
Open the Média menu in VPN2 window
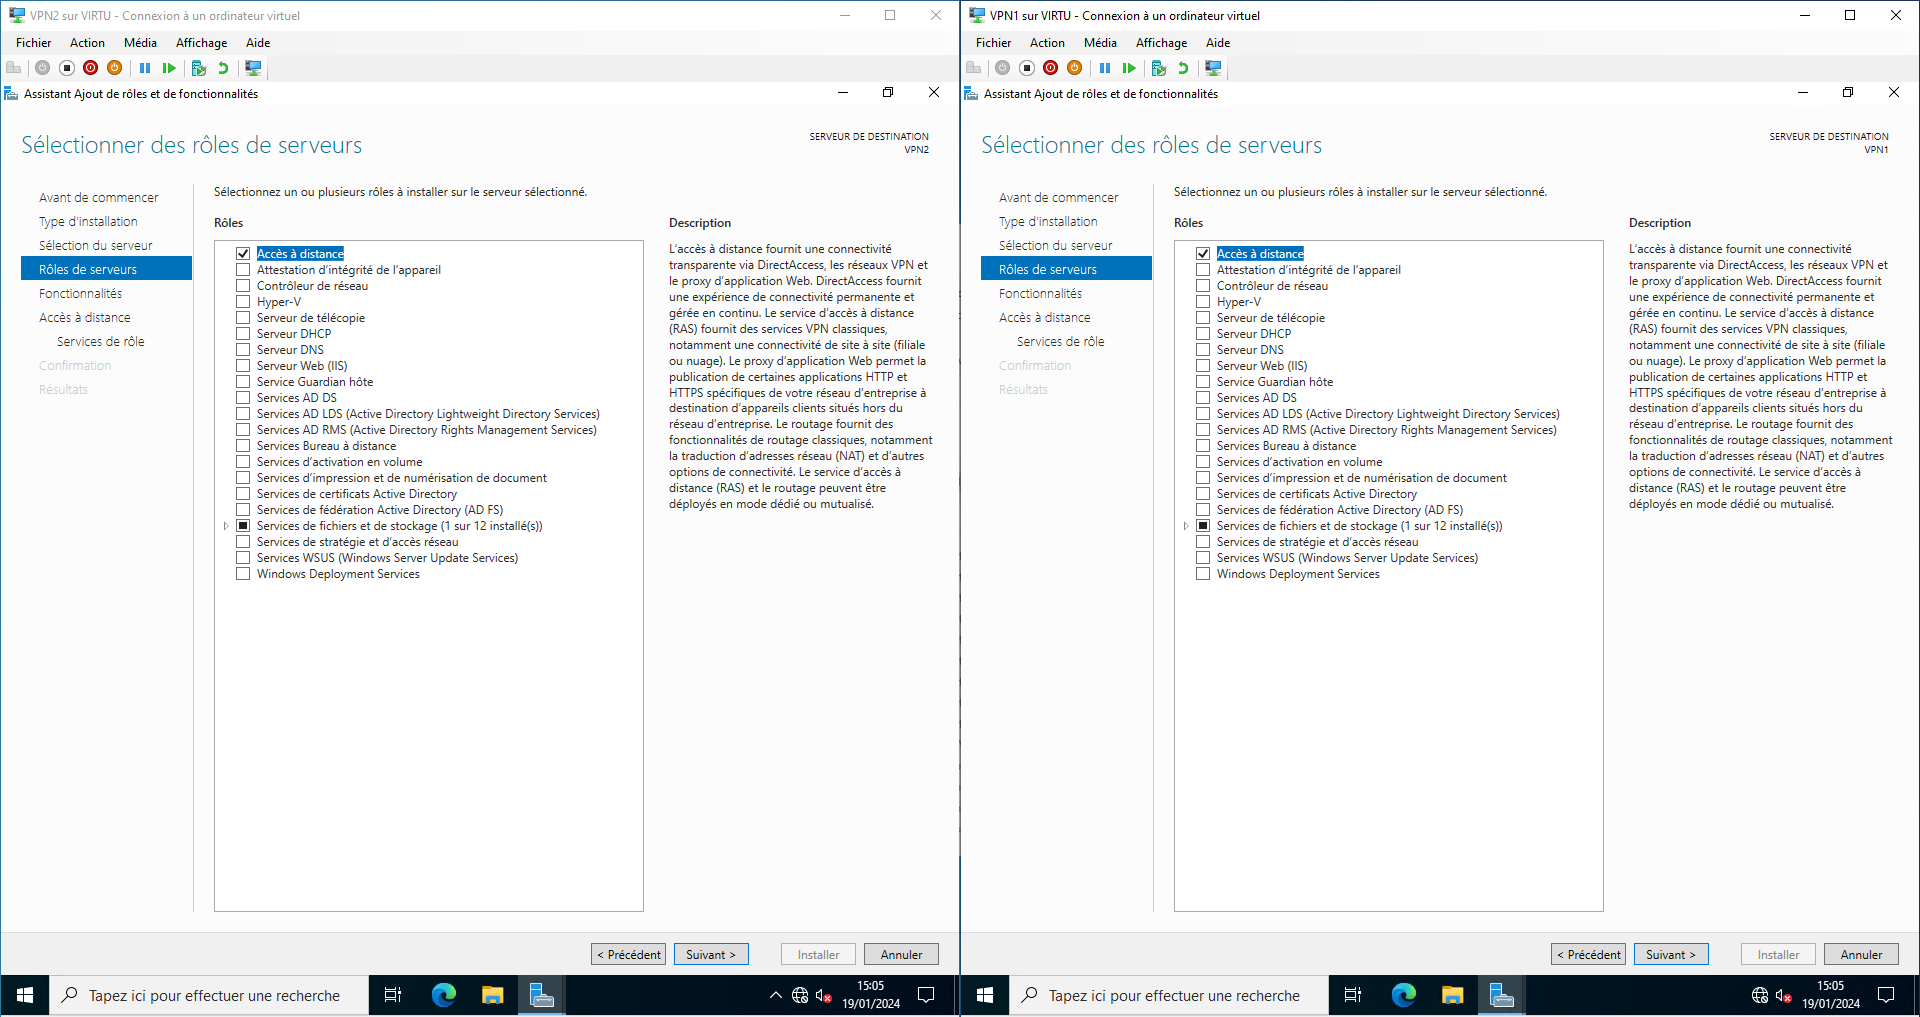(140, 43)
